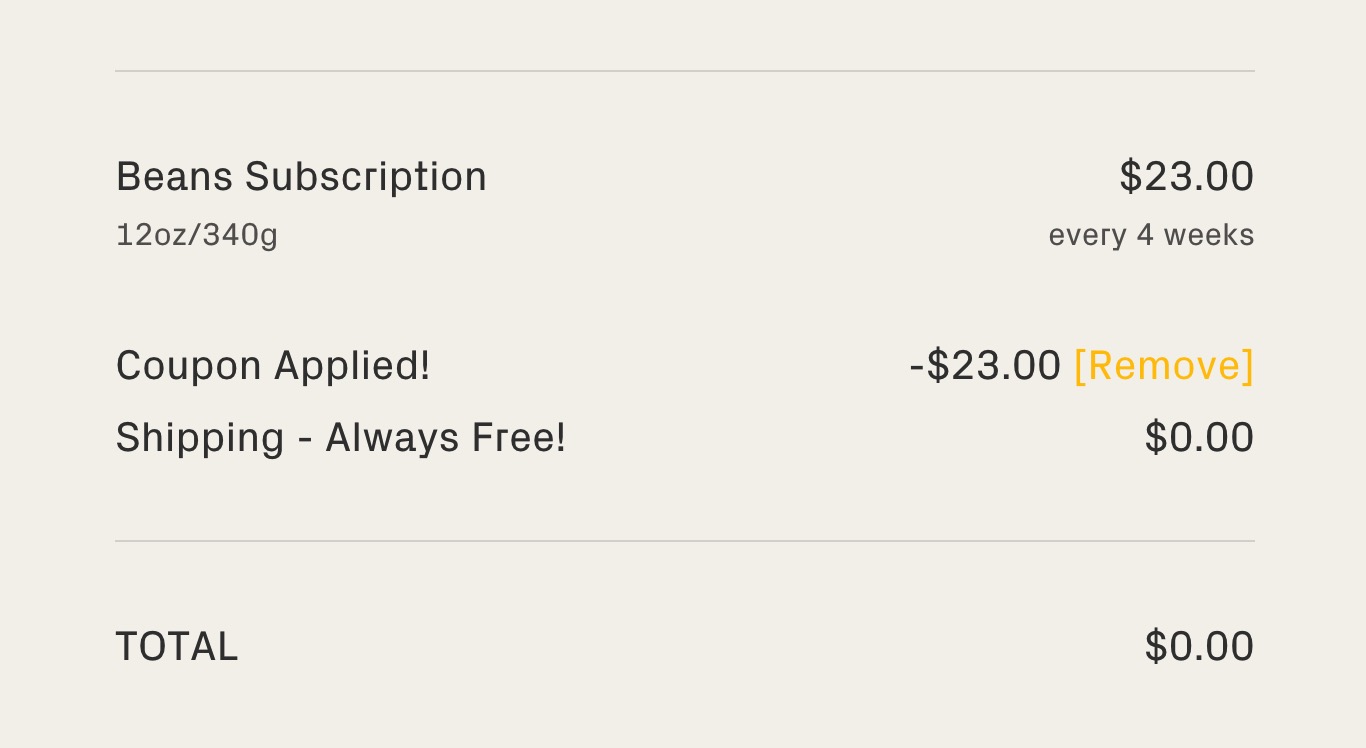Image resolution: width=1366 pixels, height=748 pixels.
Task: Click the every 4 weeks frequency text
Action: (x=1151, y=235)
